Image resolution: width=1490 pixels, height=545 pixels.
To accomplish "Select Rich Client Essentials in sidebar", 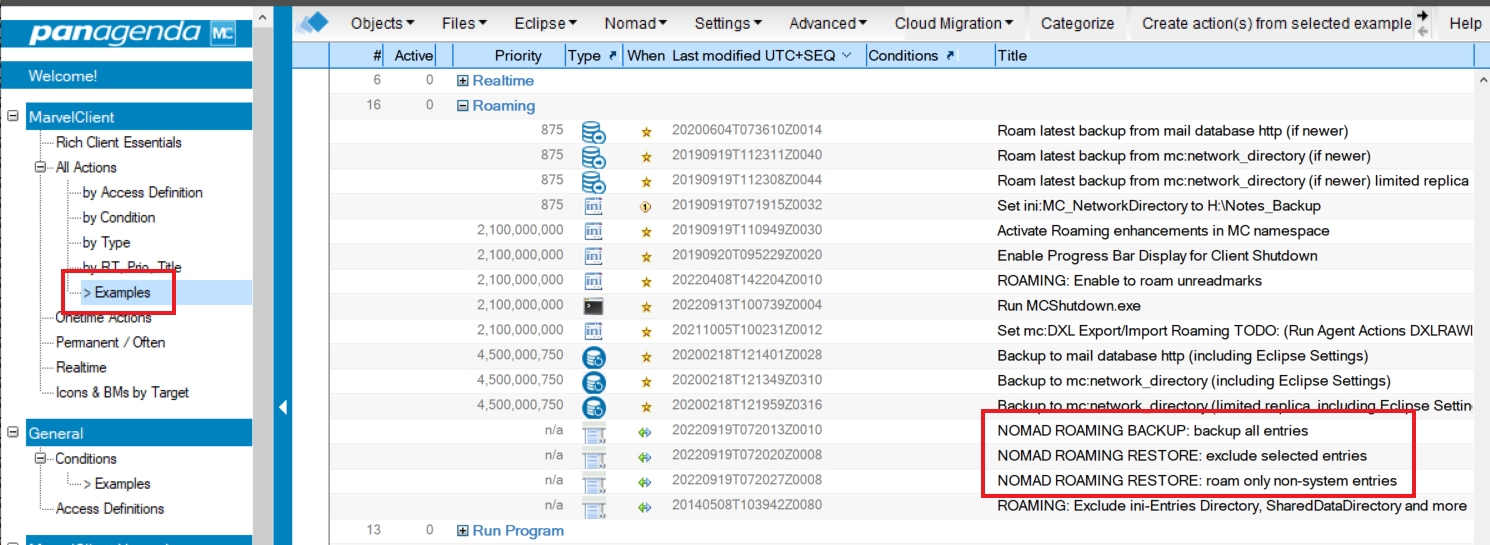I will click(x=119, y=142).
